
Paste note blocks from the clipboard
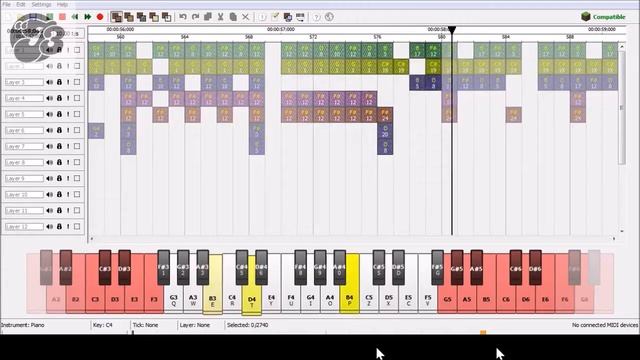[233, 17]
